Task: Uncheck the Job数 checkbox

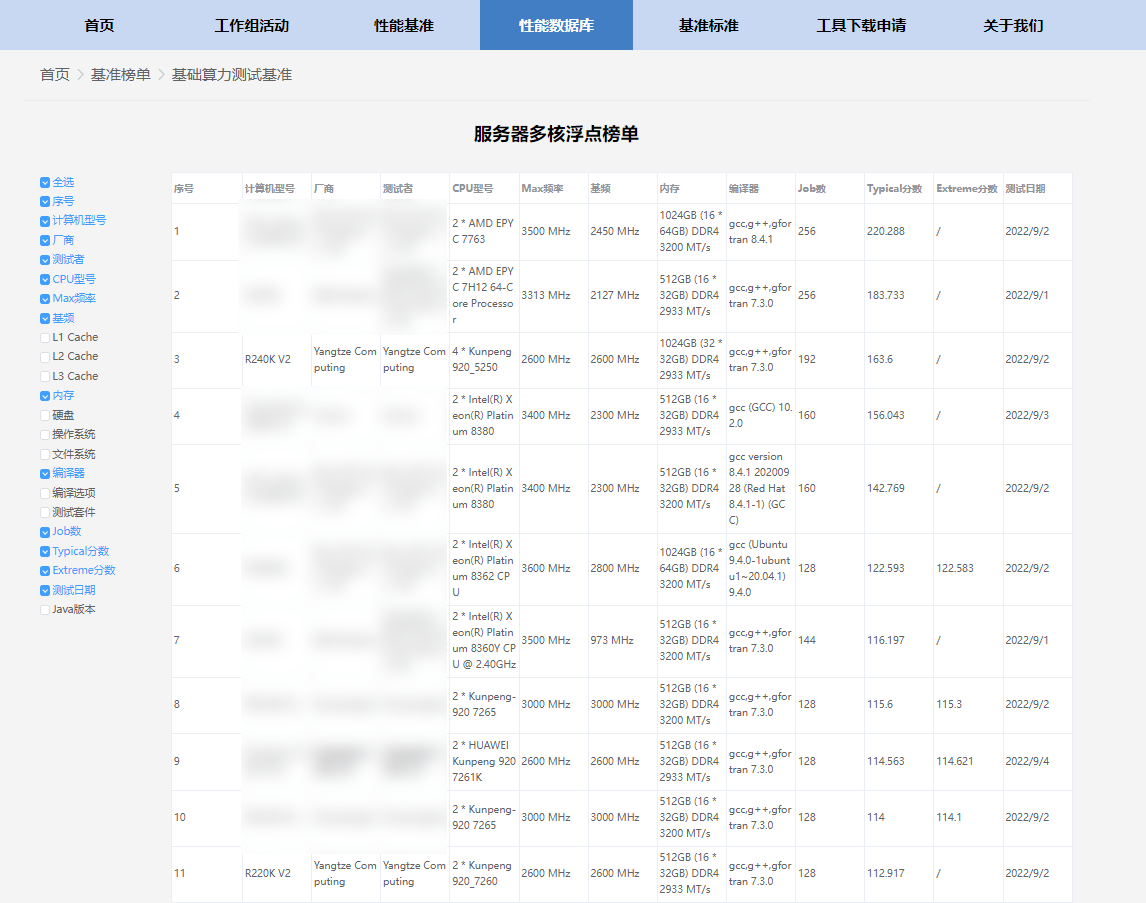Action: pos(45,532)
